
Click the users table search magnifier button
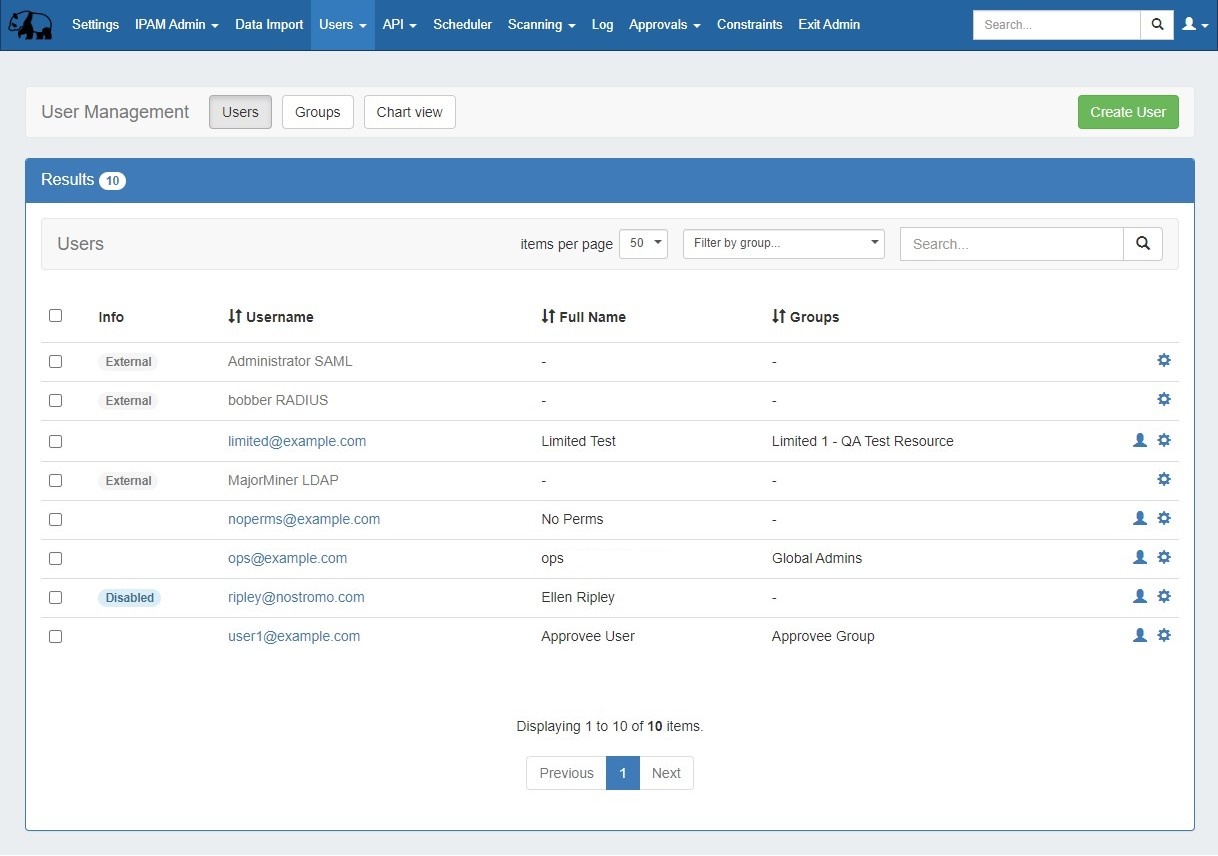[1143, 244]
